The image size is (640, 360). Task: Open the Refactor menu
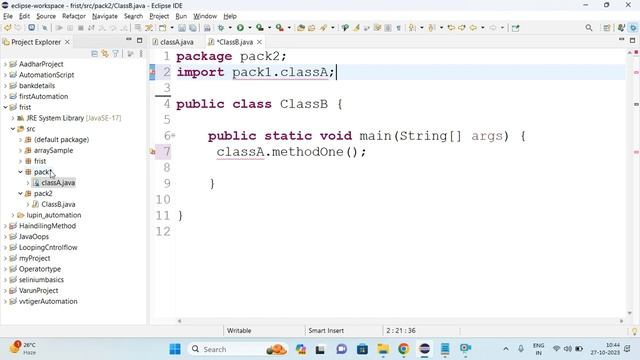74,16
